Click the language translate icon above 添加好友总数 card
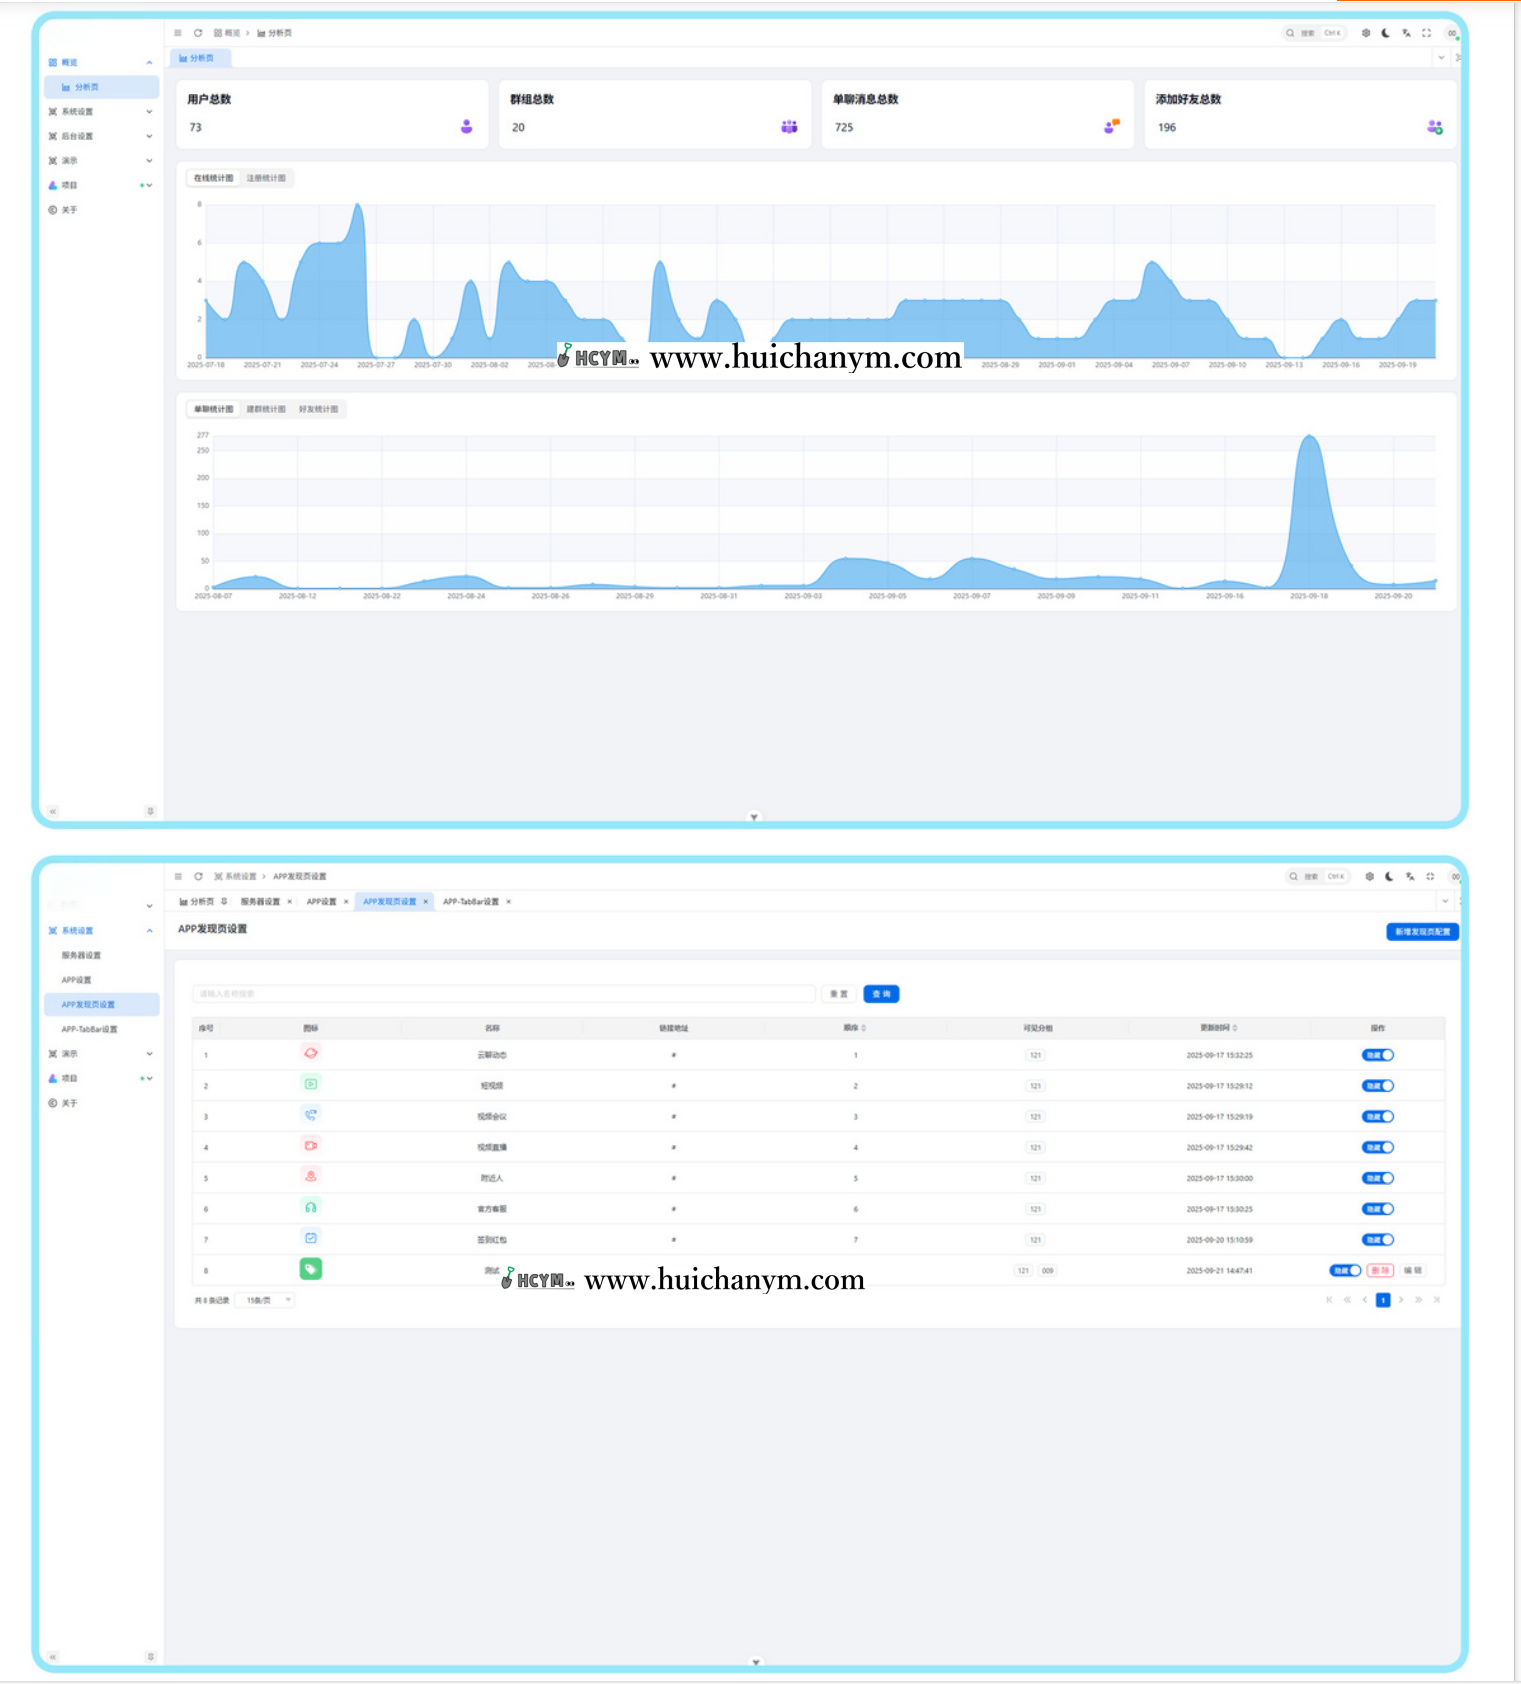The height and width of the screenshot is (1684, 1521). (x=1406, y=33)
